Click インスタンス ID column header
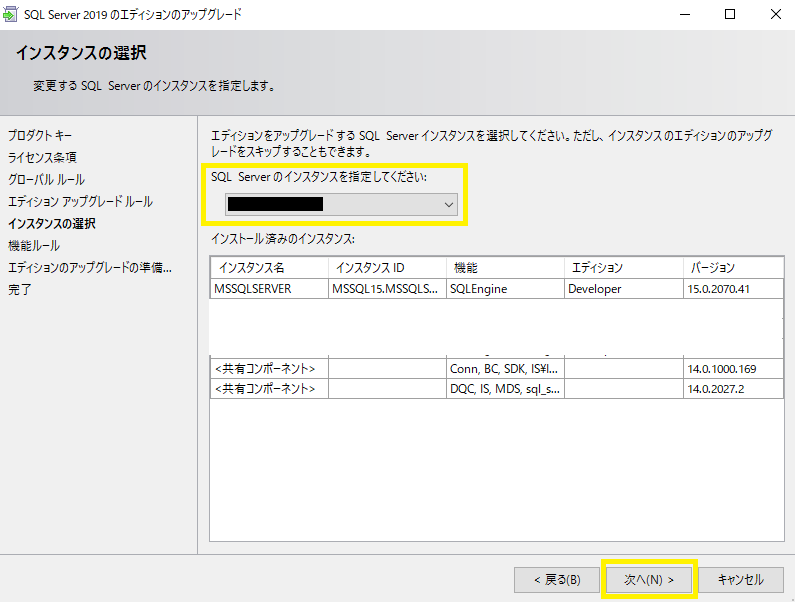This screenshot has width=795, height=602. pyautogui.click(x=387, y=268)
